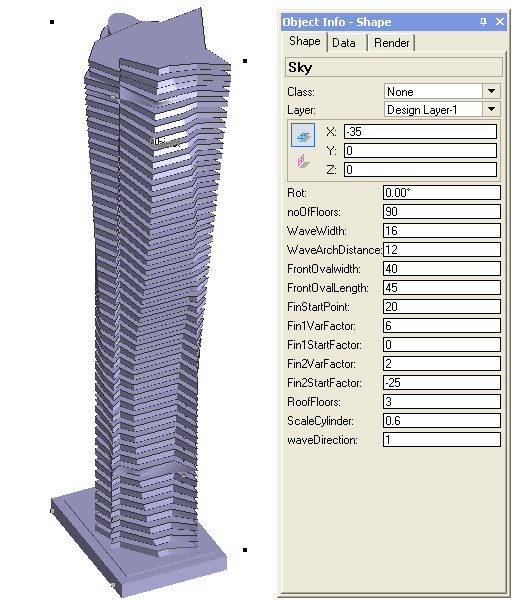Close the Object Info palette
This screenshot has width=524, height=602.
pos(500,22)
